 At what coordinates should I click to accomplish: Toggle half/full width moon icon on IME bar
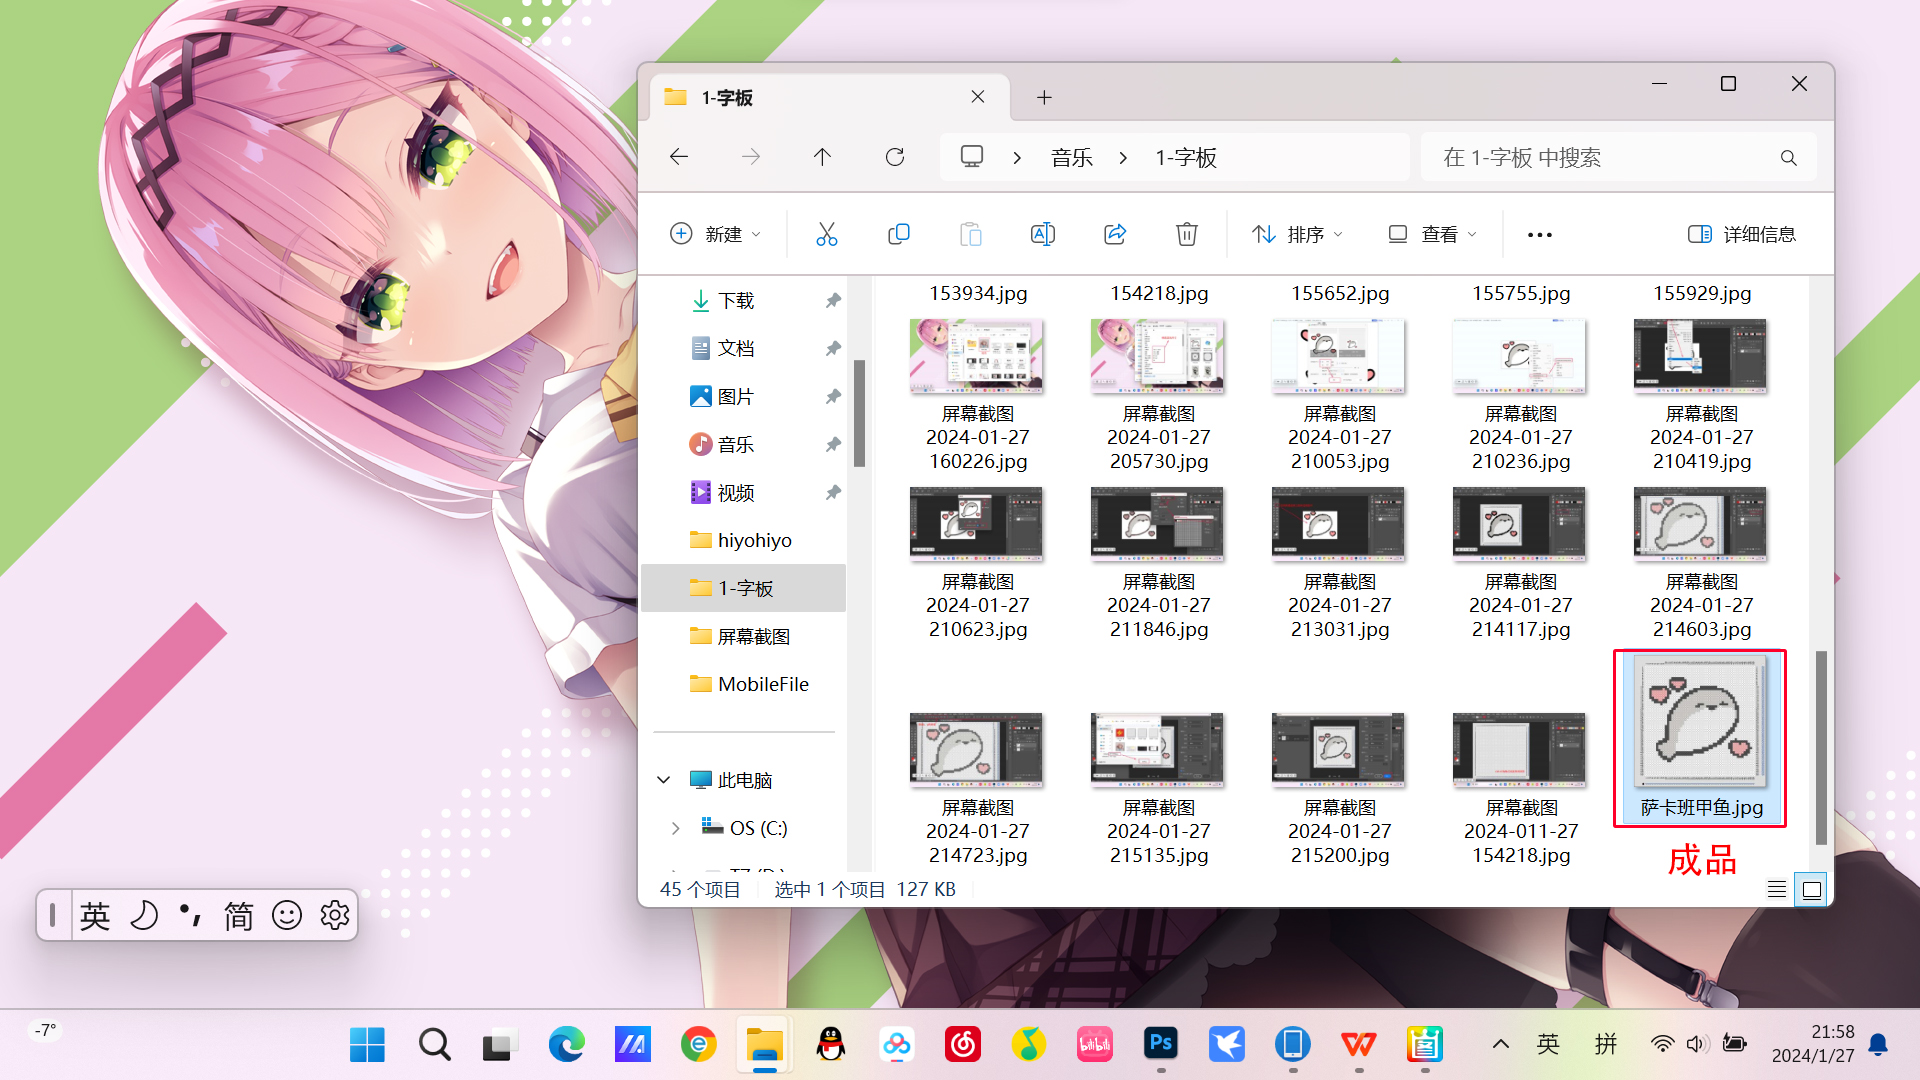tap(143, 915)
